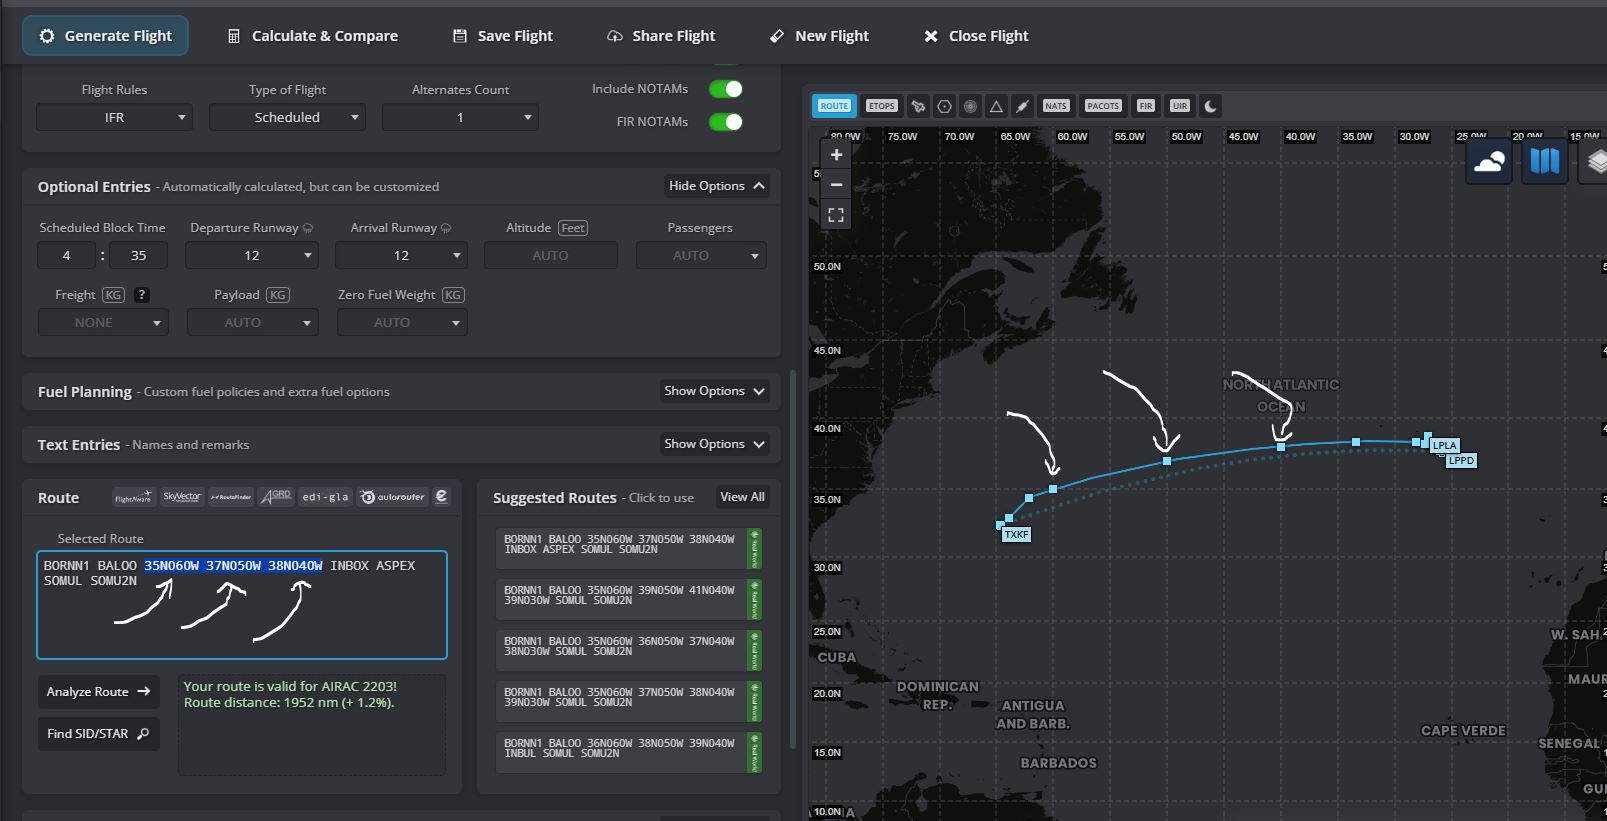This screenshot has height=821, width=1607.
Task: Disable the Include NOTAMs switch
Action: click(726, 89)
